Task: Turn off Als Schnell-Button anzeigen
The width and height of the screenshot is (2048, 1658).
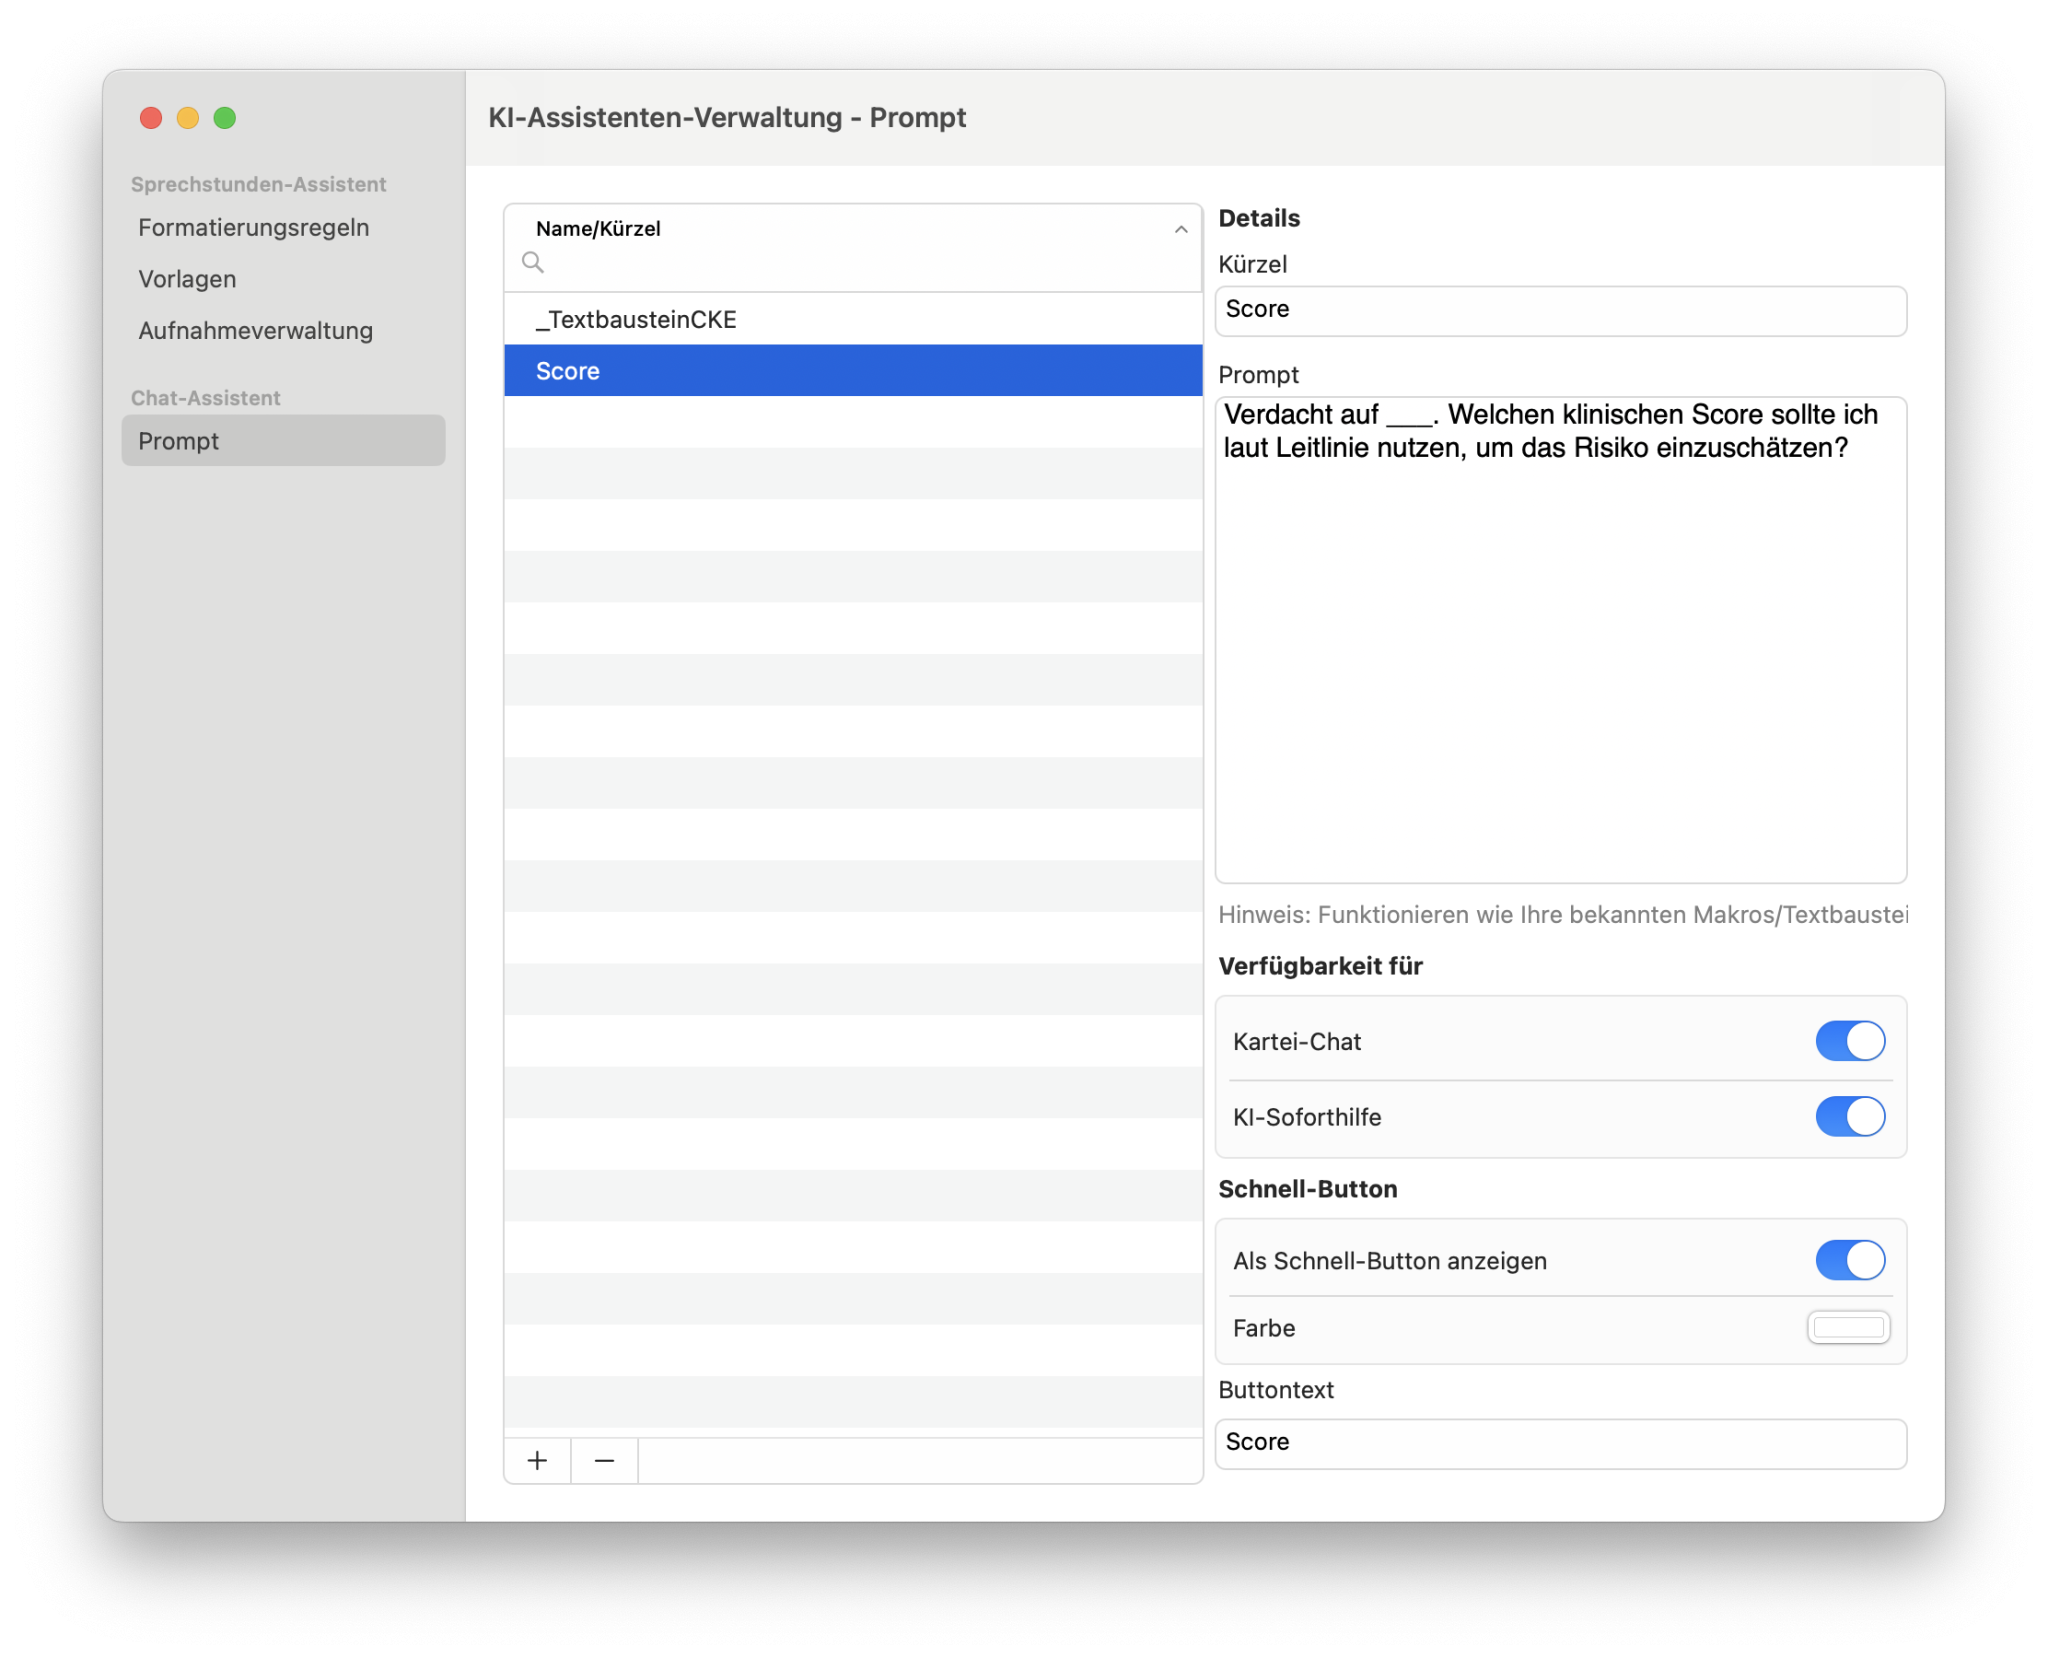Action: 1850,1260
